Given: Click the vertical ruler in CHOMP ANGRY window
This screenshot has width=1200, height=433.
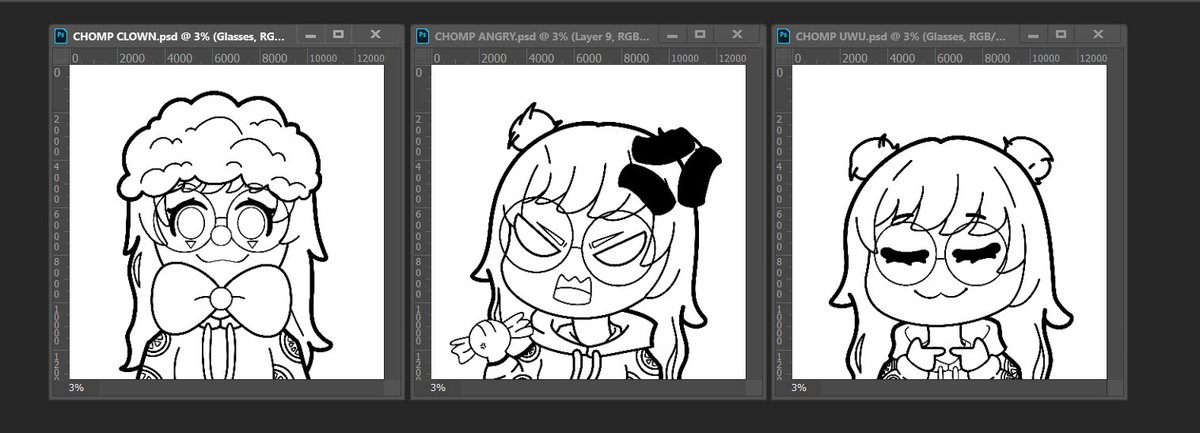Looking at the screenshot, I should coord(422,223).
